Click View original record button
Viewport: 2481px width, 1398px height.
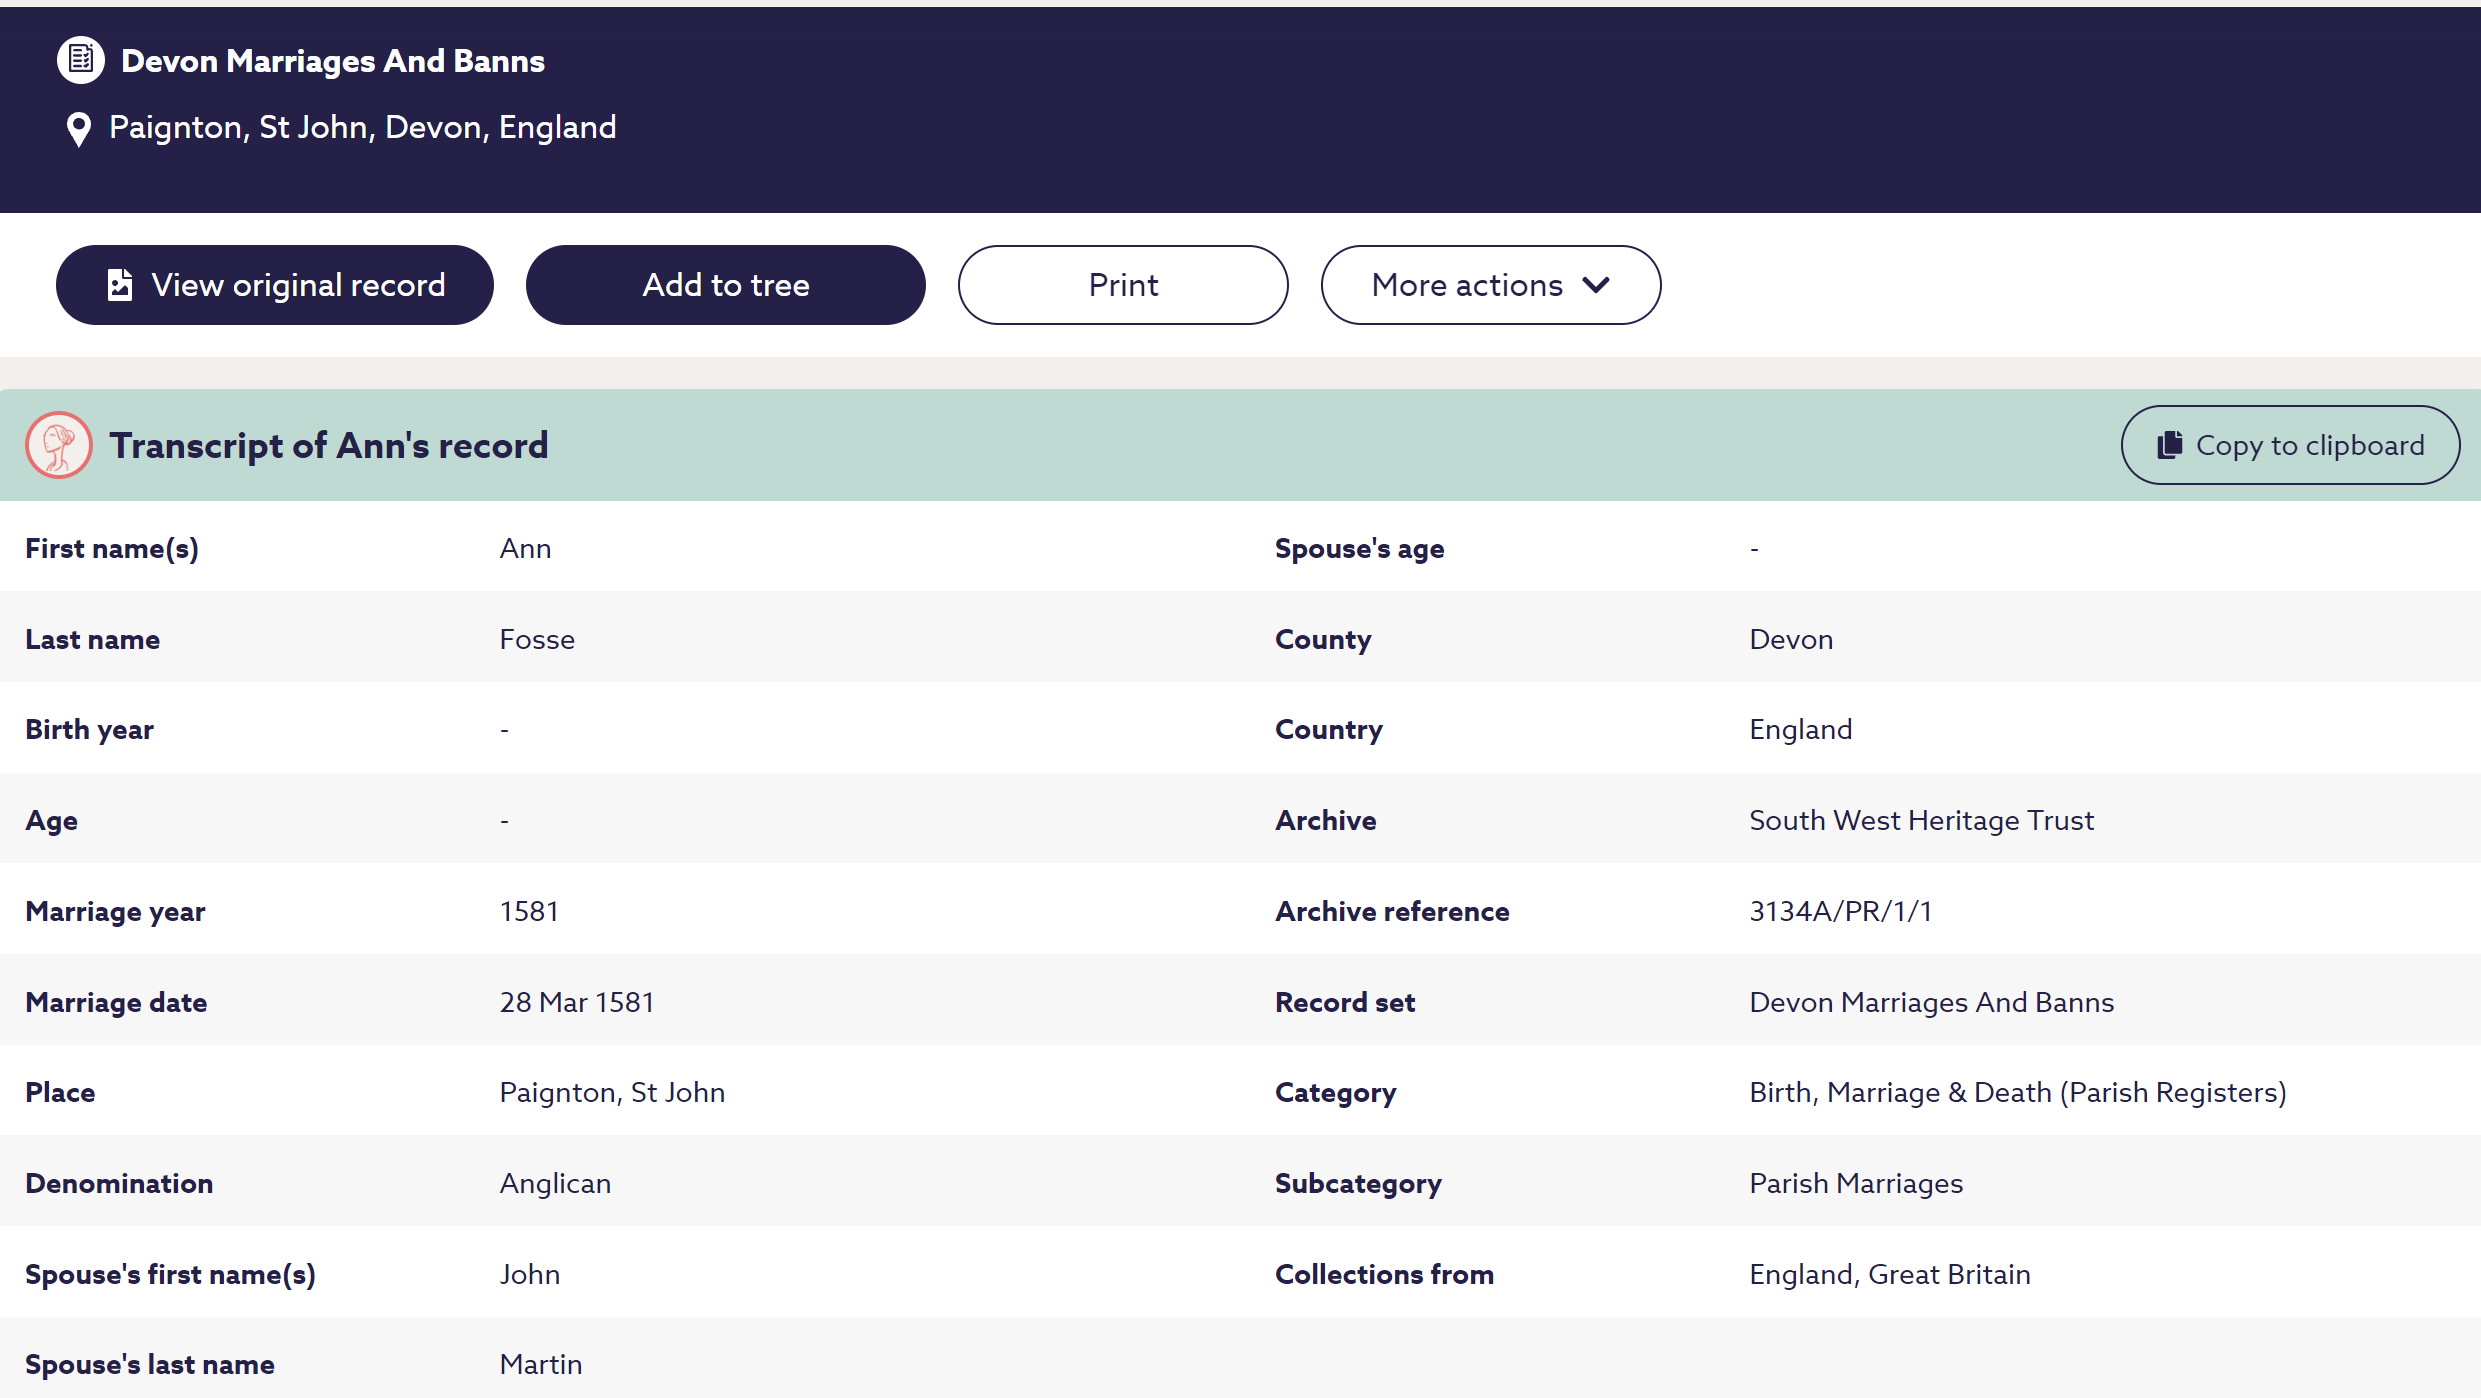275,285
